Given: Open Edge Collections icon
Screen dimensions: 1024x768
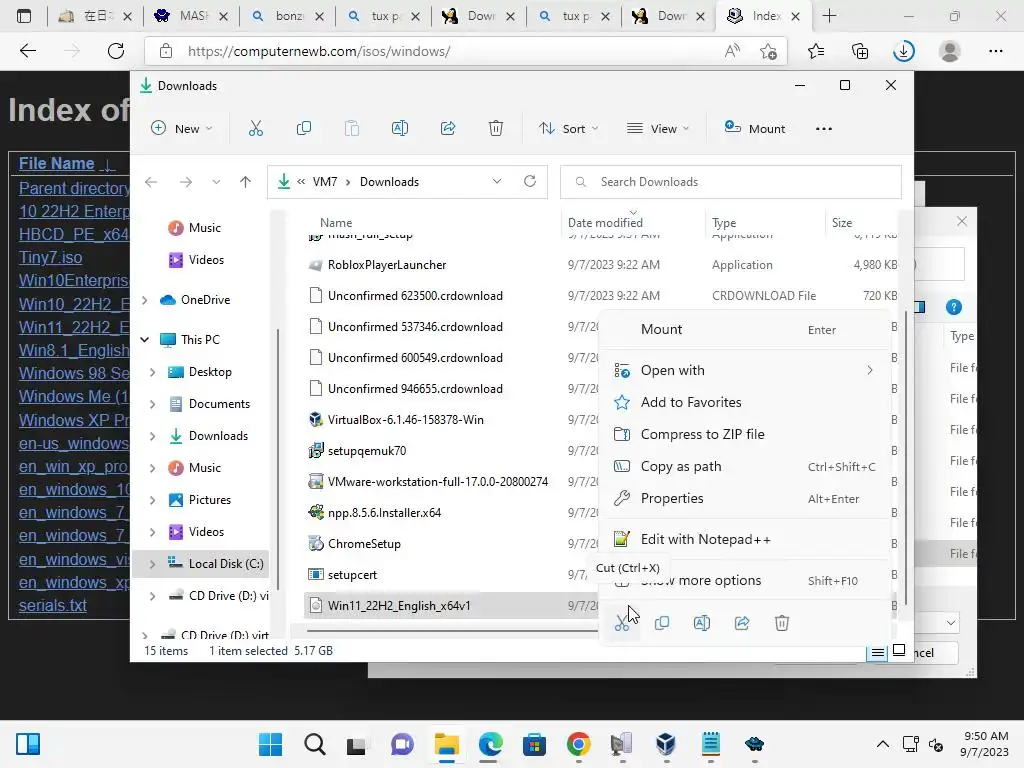Looking at the screenshot, I should click(x=860, y=52).
